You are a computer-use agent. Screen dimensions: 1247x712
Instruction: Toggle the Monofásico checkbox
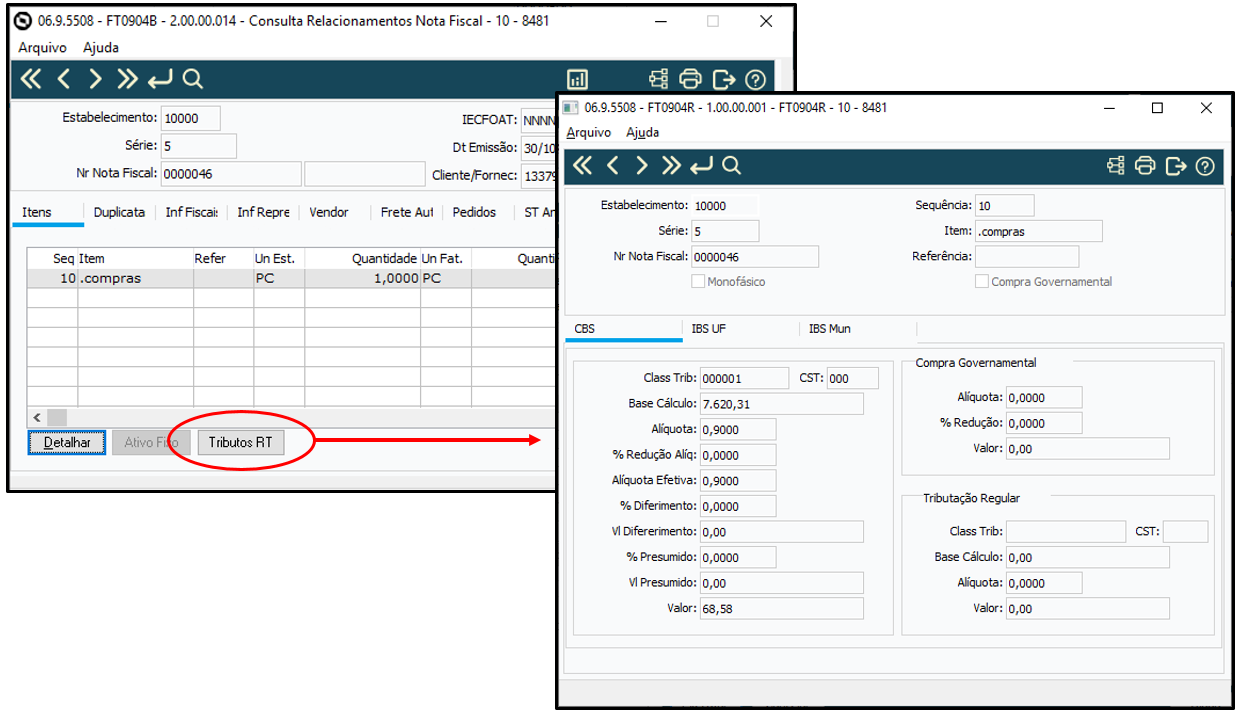click(698, 282)
